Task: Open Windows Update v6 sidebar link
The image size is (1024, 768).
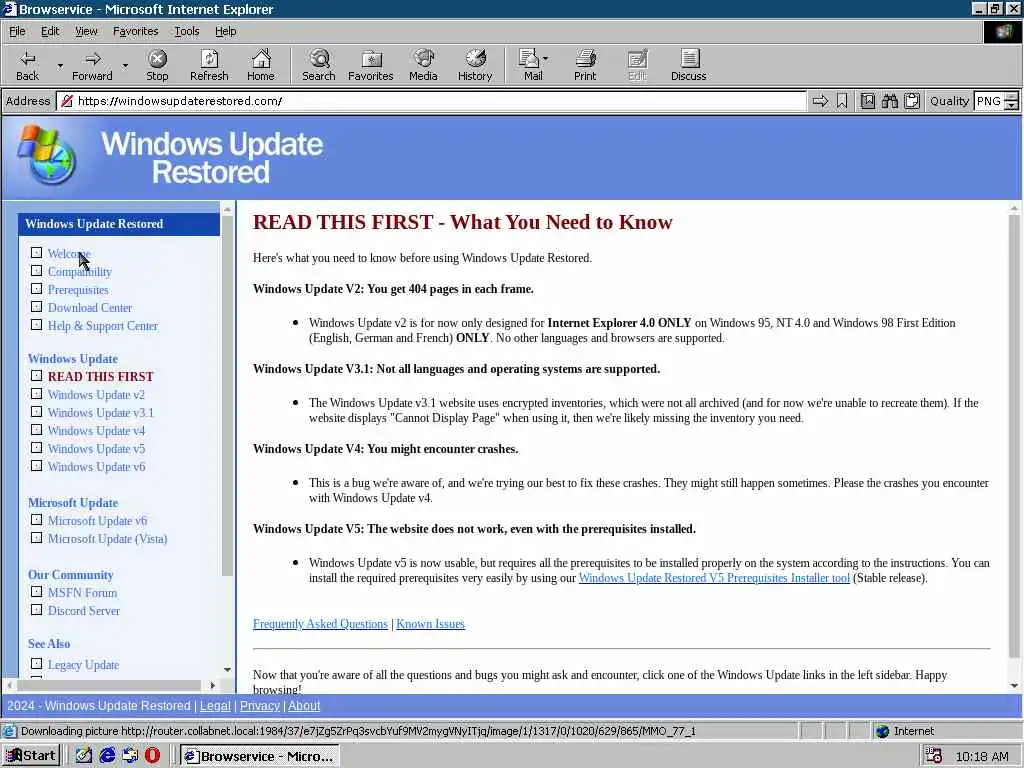Action: click(97, 467)
